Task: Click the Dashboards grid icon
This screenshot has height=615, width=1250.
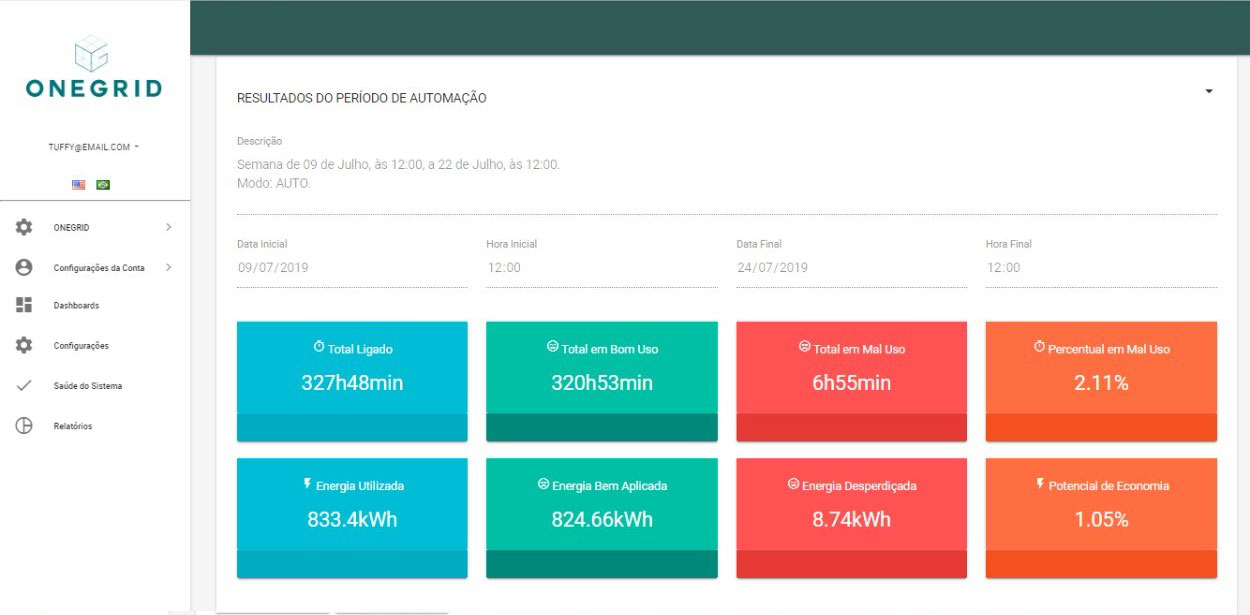Action: click(x=24, y=305)
